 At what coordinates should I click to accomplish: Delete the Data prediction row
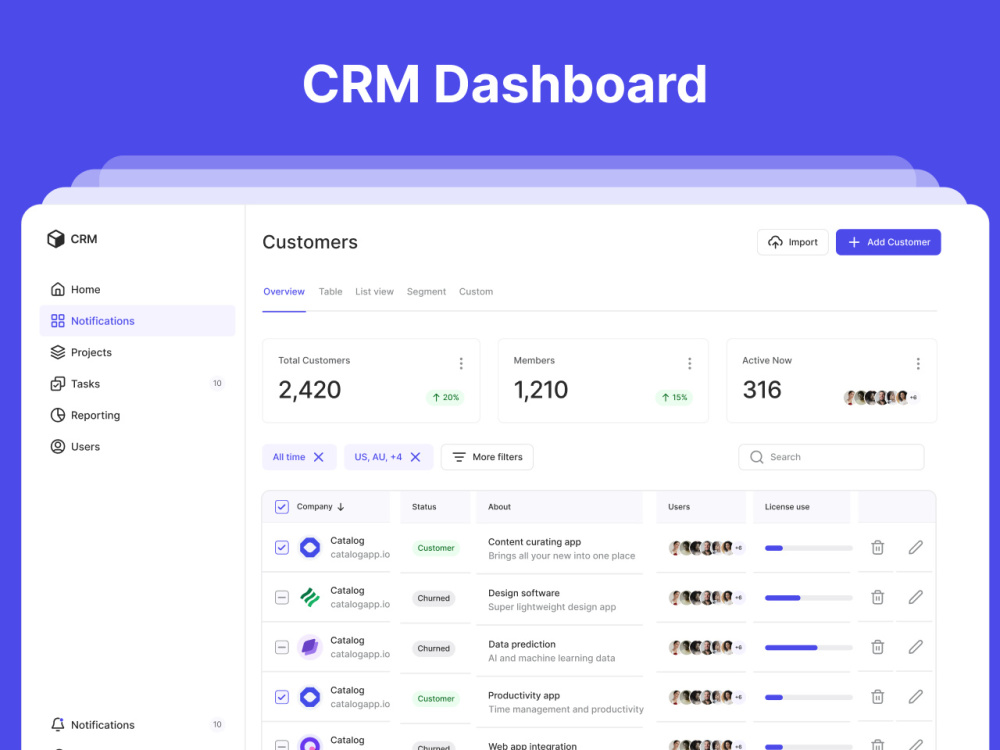coord(878,647)
